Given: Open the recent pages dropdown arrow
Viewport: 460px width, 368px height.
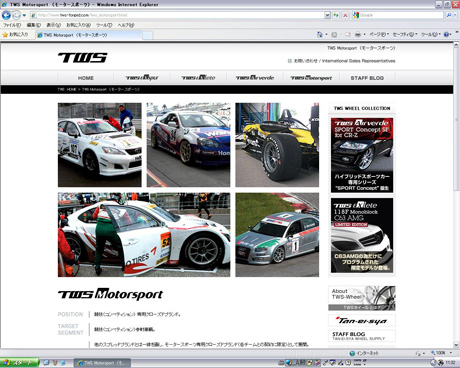Looking at the screenshot, I should pos(24,15).
